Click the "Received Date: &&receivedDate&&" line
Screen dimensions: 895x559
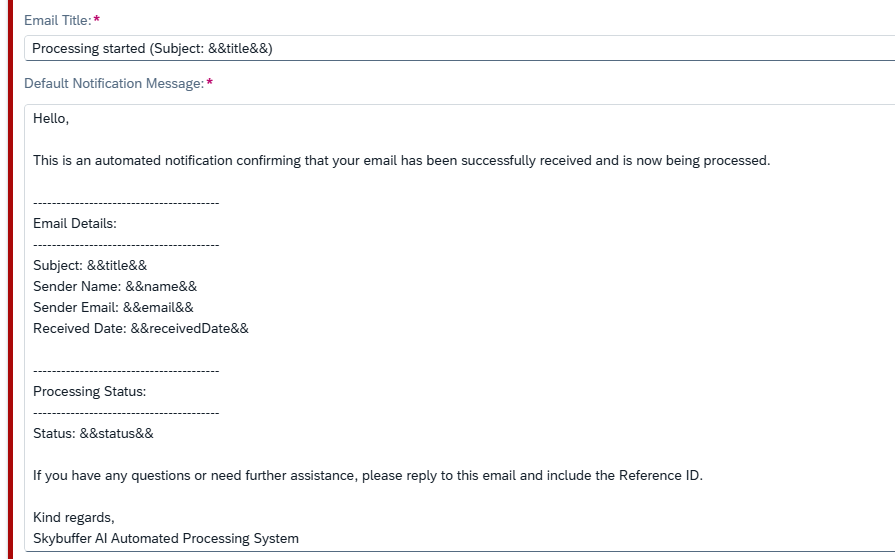(140, 328)
